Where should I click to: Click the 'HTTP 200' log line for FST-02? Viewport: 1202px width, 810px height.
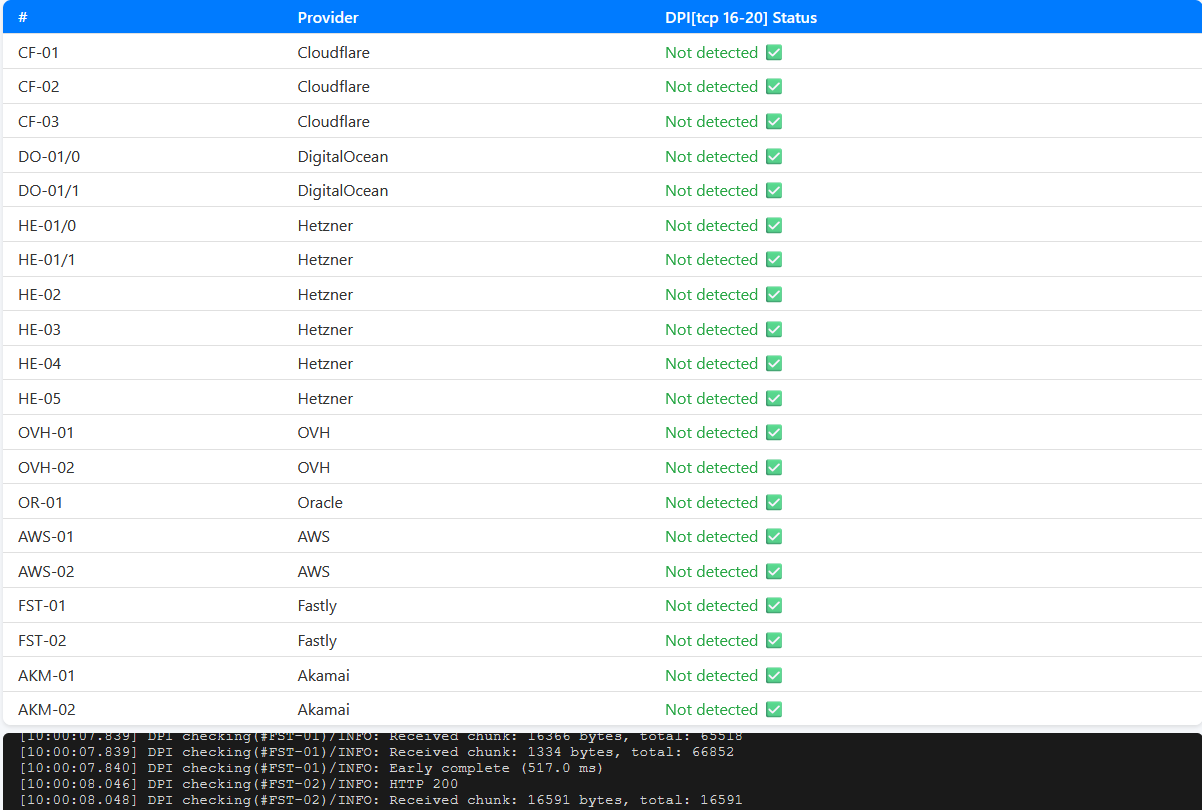[239, 784]
